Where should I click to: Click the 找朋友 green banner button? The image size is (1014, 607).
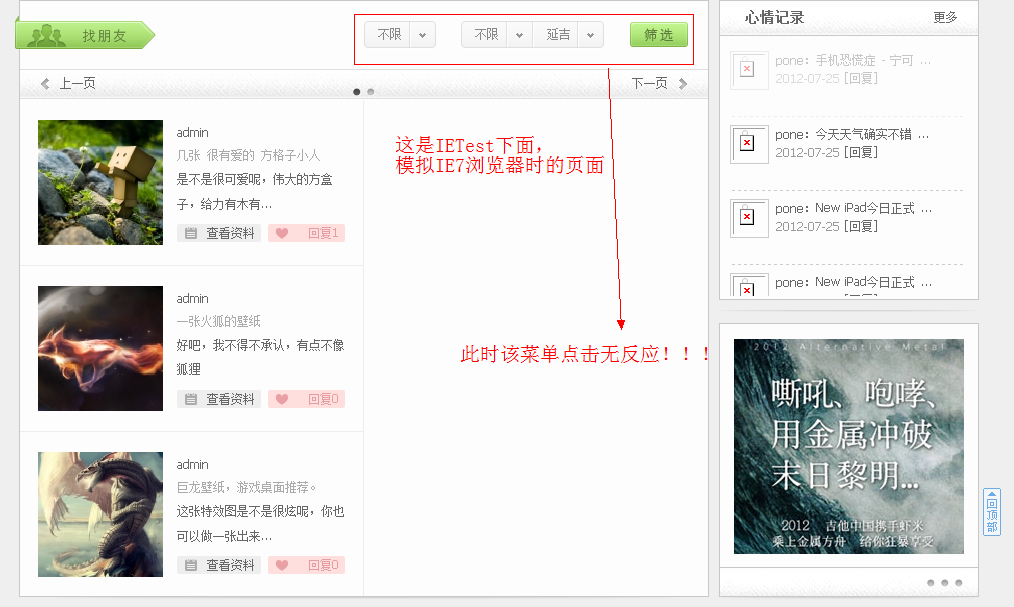[x=85, y=35]
